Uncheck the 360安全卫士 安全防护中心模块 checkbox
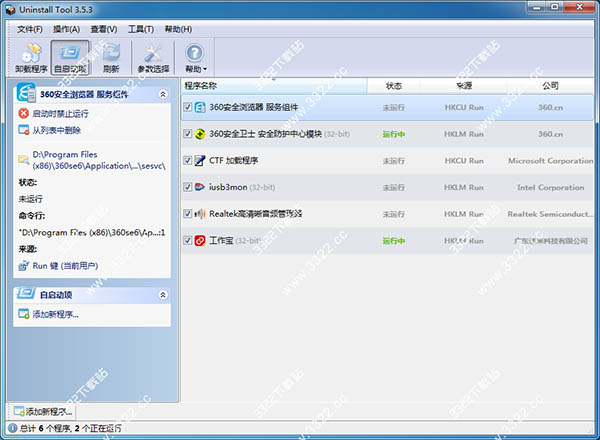The width and height of the screenshot is (600, 440). 188,134
